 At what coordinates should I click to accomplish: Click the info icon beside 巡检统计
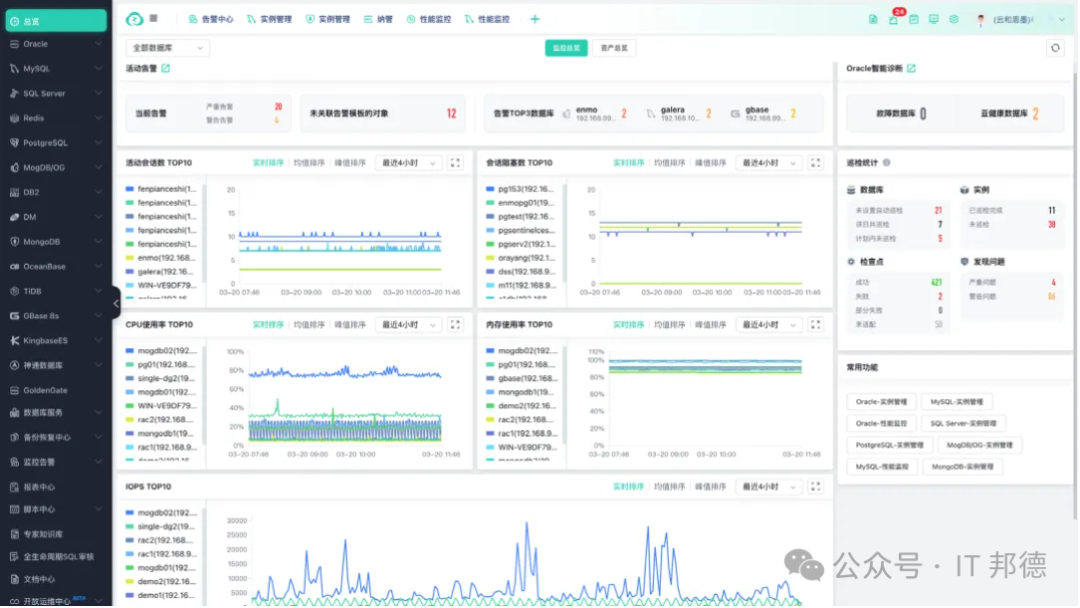[886, 163]
